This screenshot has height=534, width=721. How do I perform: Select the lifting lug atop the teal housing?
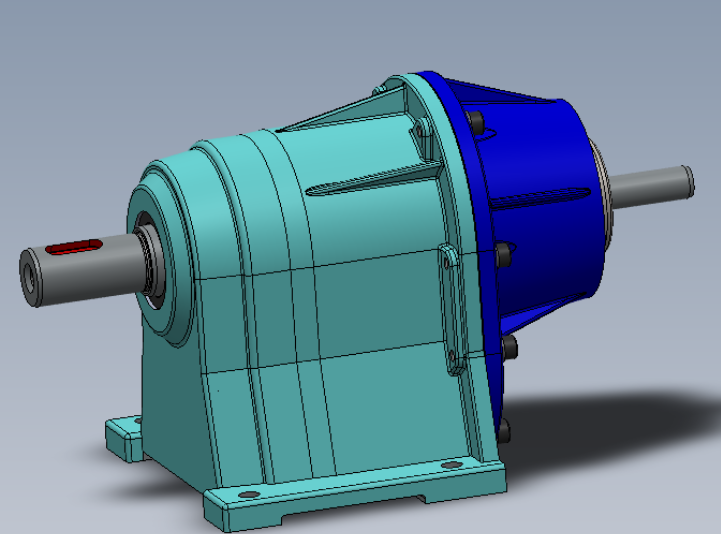[423, 130]
